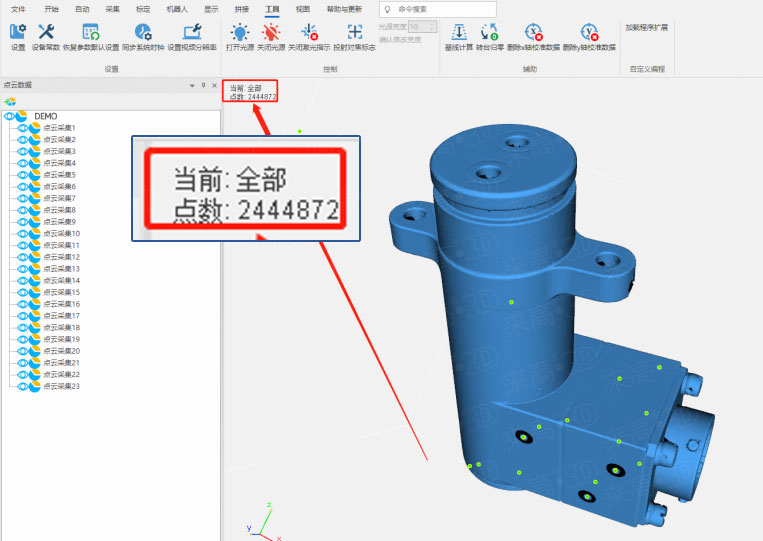Screen dimensions: 763x541
Task: Click 关闭光源 to turn off light
Action: click(270, 36)
